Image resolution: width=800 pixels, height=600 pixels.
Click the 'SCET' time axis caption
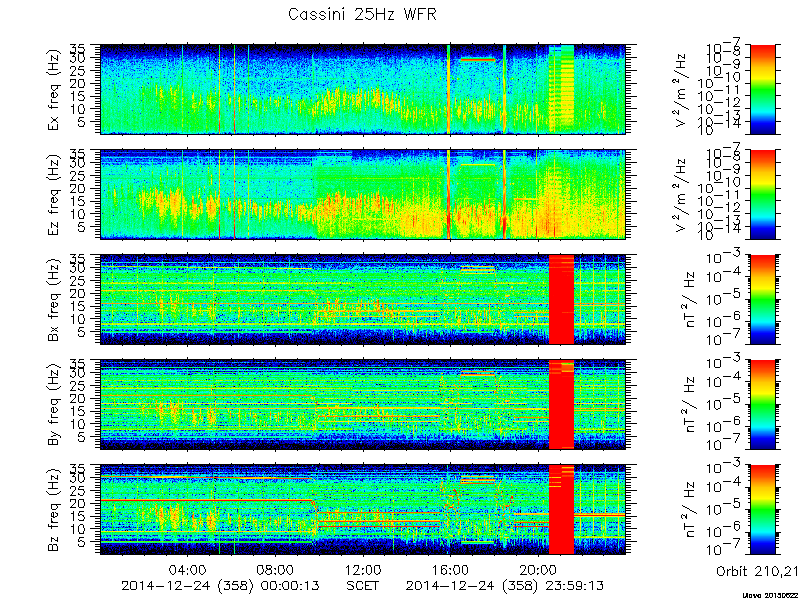pyautogui.click(x=363, y=586)
